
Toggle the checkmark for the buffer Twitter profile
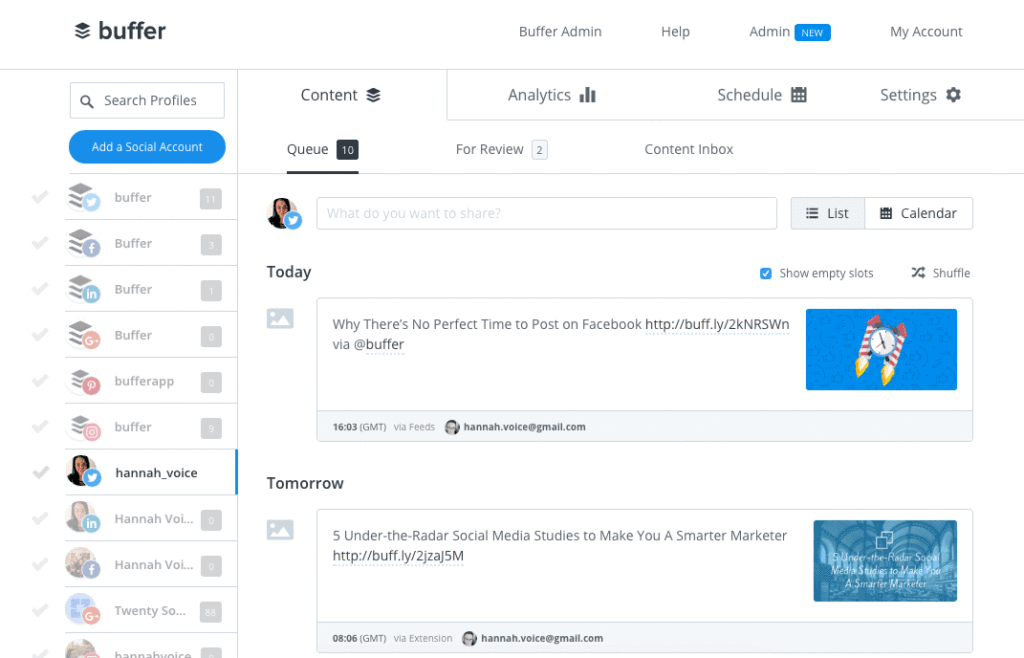pos(40,196)
